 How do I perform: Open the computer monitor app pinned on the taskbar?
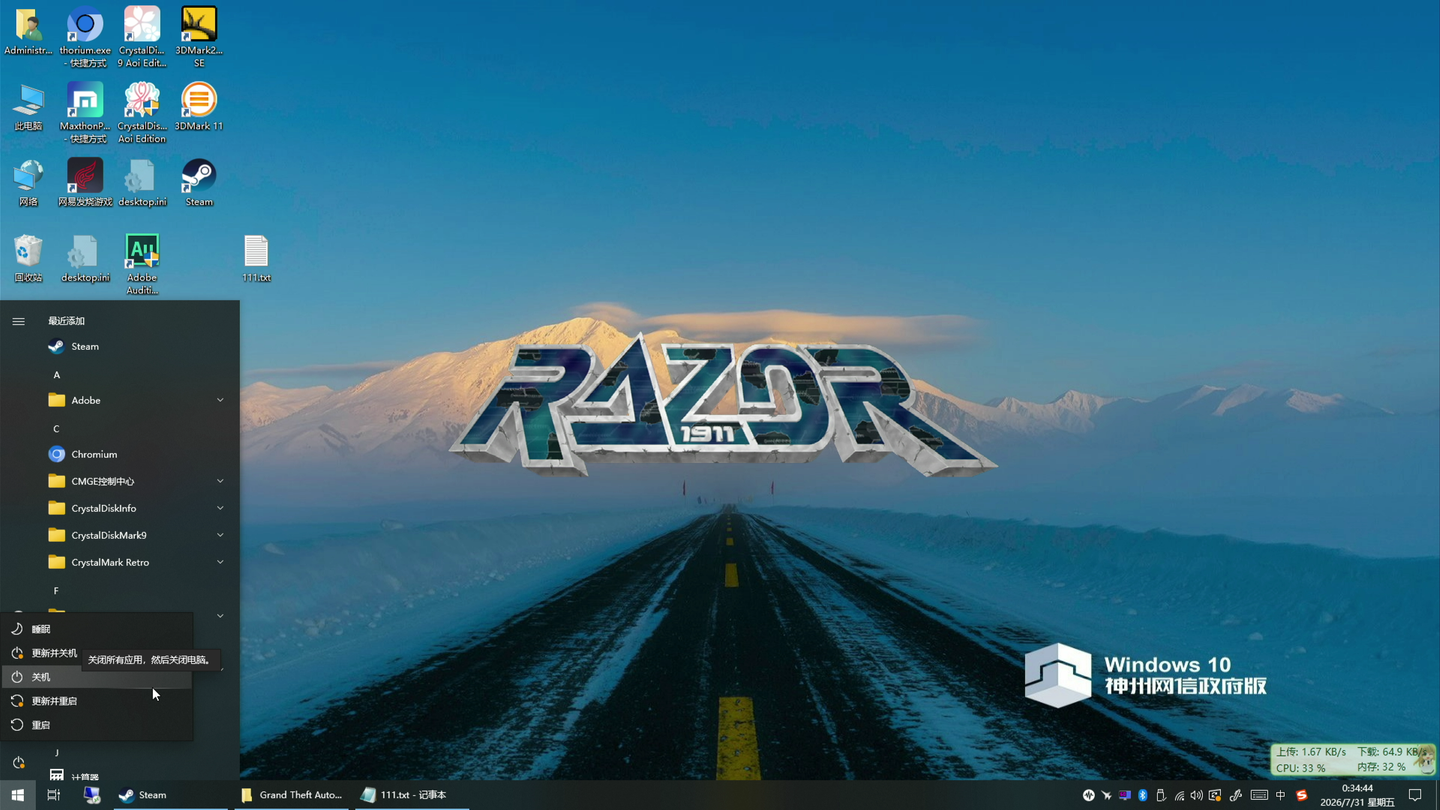coord(91,795)
